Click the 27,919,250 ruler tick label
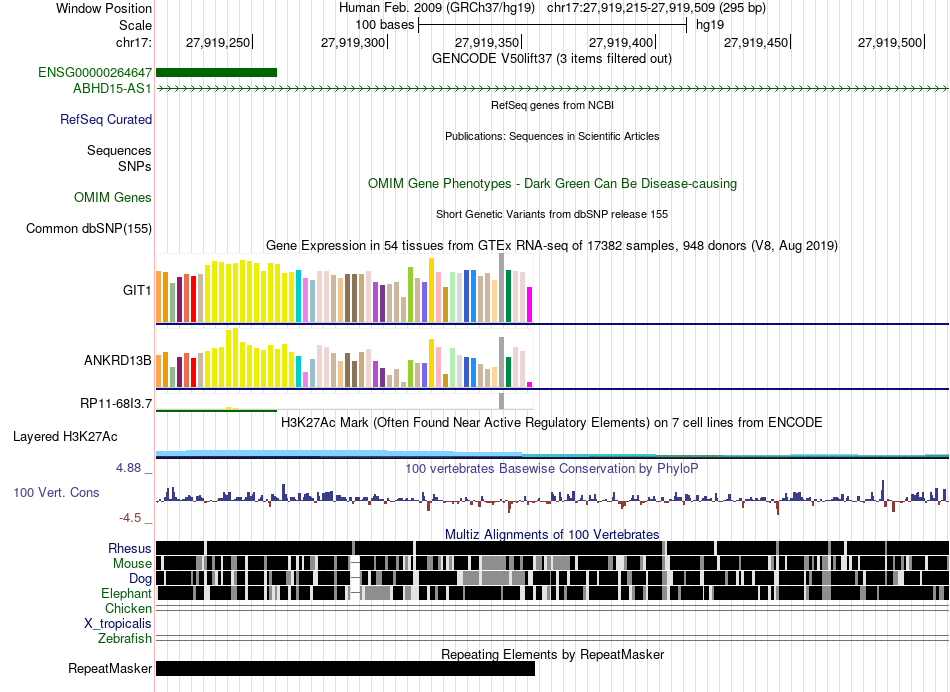The image size is (950, 692). point(218,42)
